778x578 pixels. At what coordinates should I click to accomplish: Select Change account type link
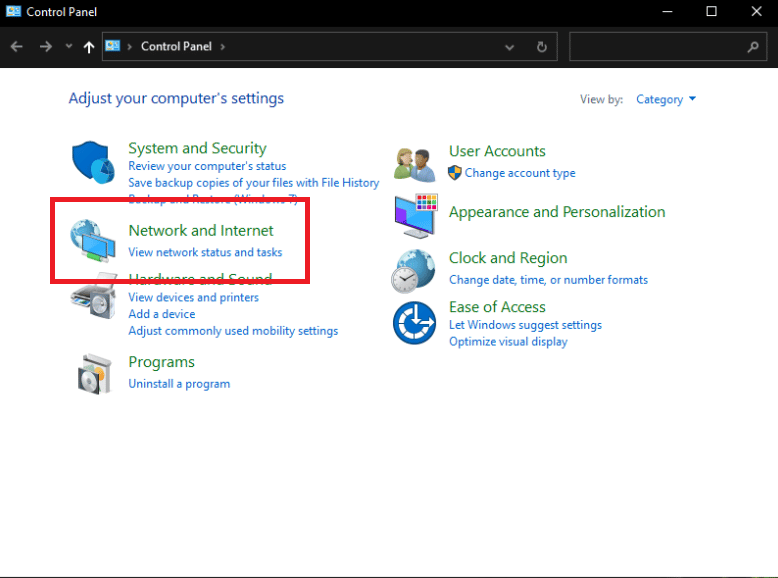coord(520,173)
